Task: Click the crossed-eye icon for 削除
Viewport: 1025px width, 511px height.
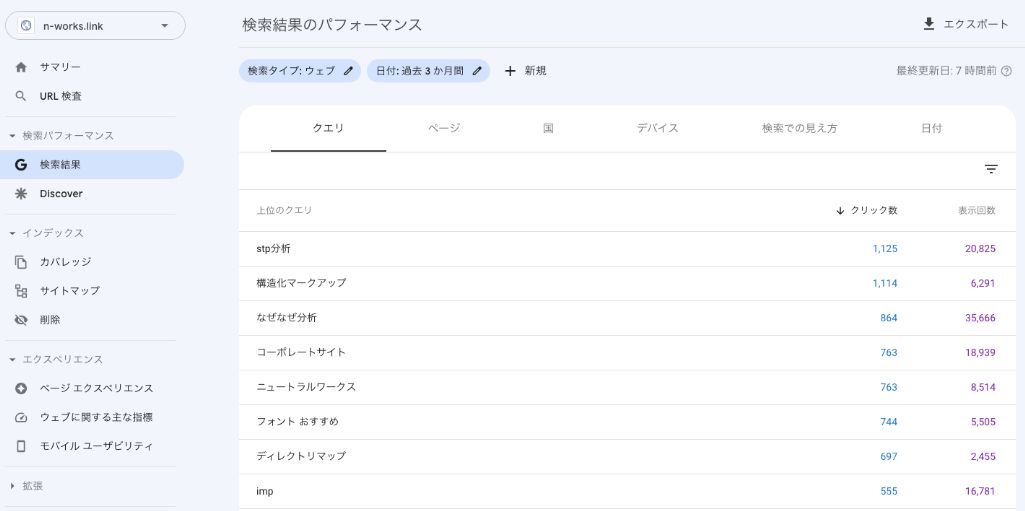Action: [x=21, y=320]
